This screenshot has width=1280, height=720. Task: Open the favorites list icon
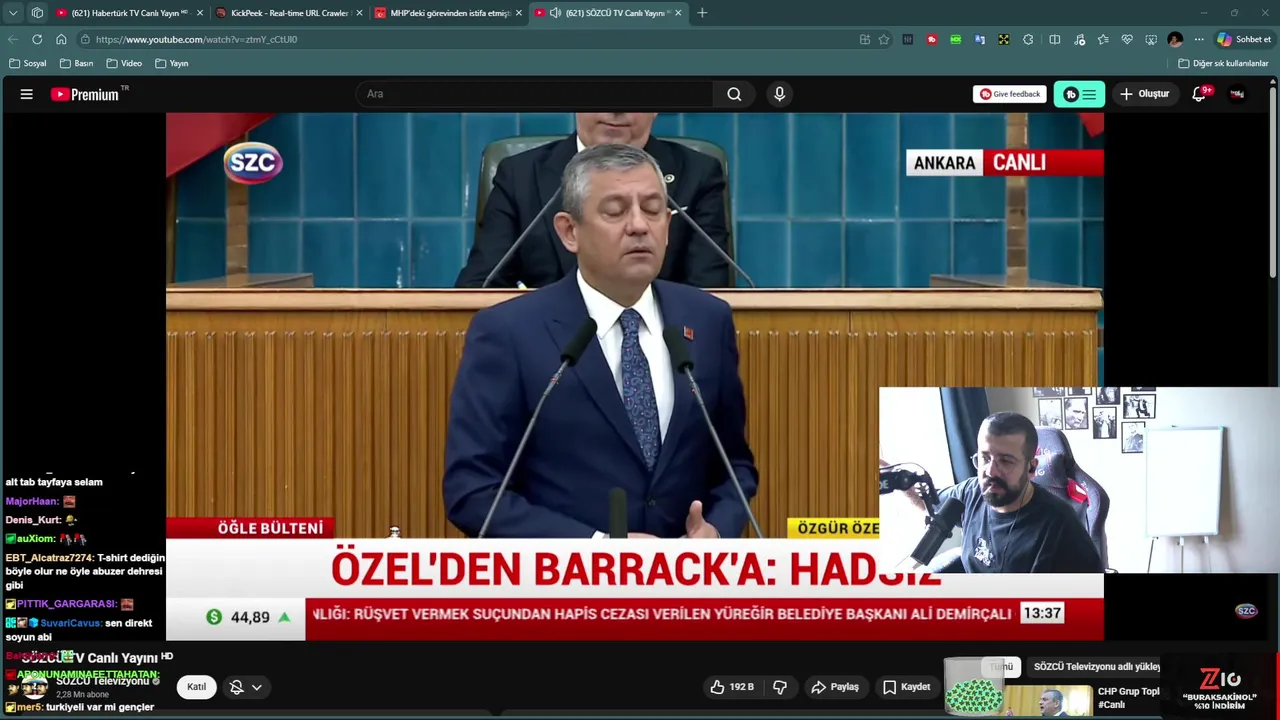coord(1103,39)
